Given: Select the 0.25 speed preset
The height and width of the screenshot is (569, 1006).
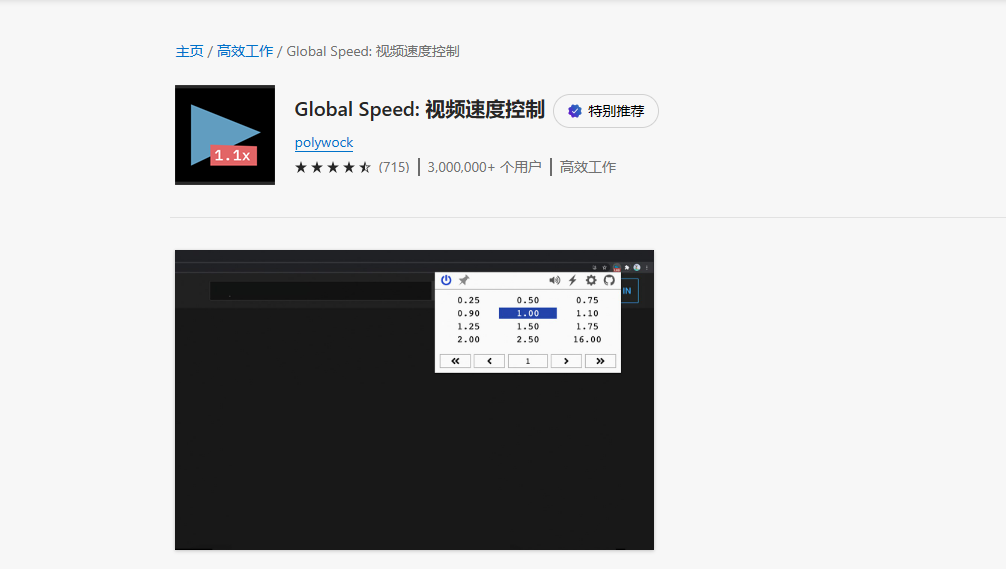Looking at the screenshot, I should click(x=468, y=300).
